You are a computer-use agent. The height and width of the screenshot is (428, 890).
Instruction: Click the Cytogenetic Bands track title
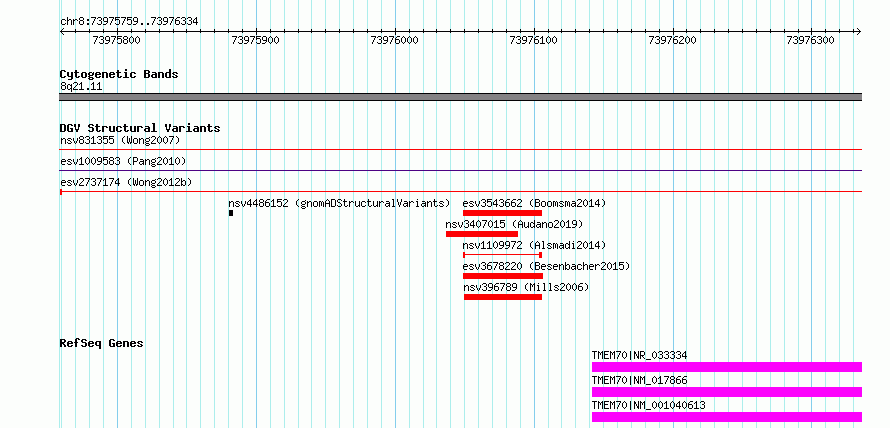click(x=119, y=74)
